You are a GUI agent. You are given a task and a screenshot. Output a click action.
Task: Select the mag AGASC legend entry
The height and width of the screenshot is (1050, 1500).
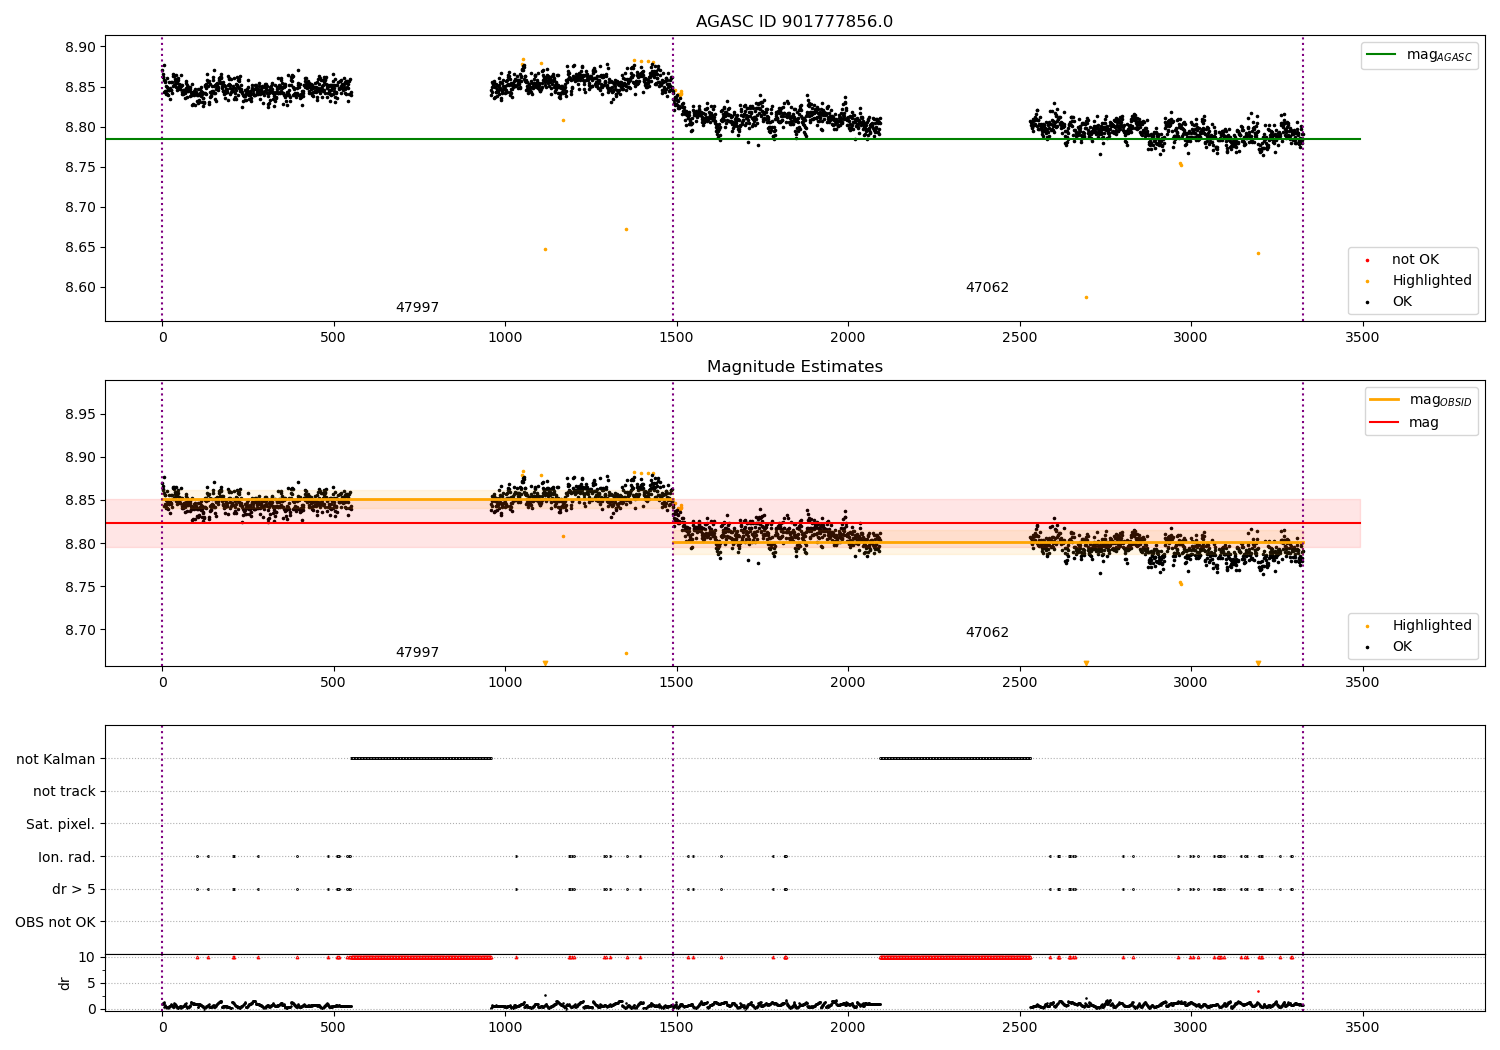pos(1419,55)
